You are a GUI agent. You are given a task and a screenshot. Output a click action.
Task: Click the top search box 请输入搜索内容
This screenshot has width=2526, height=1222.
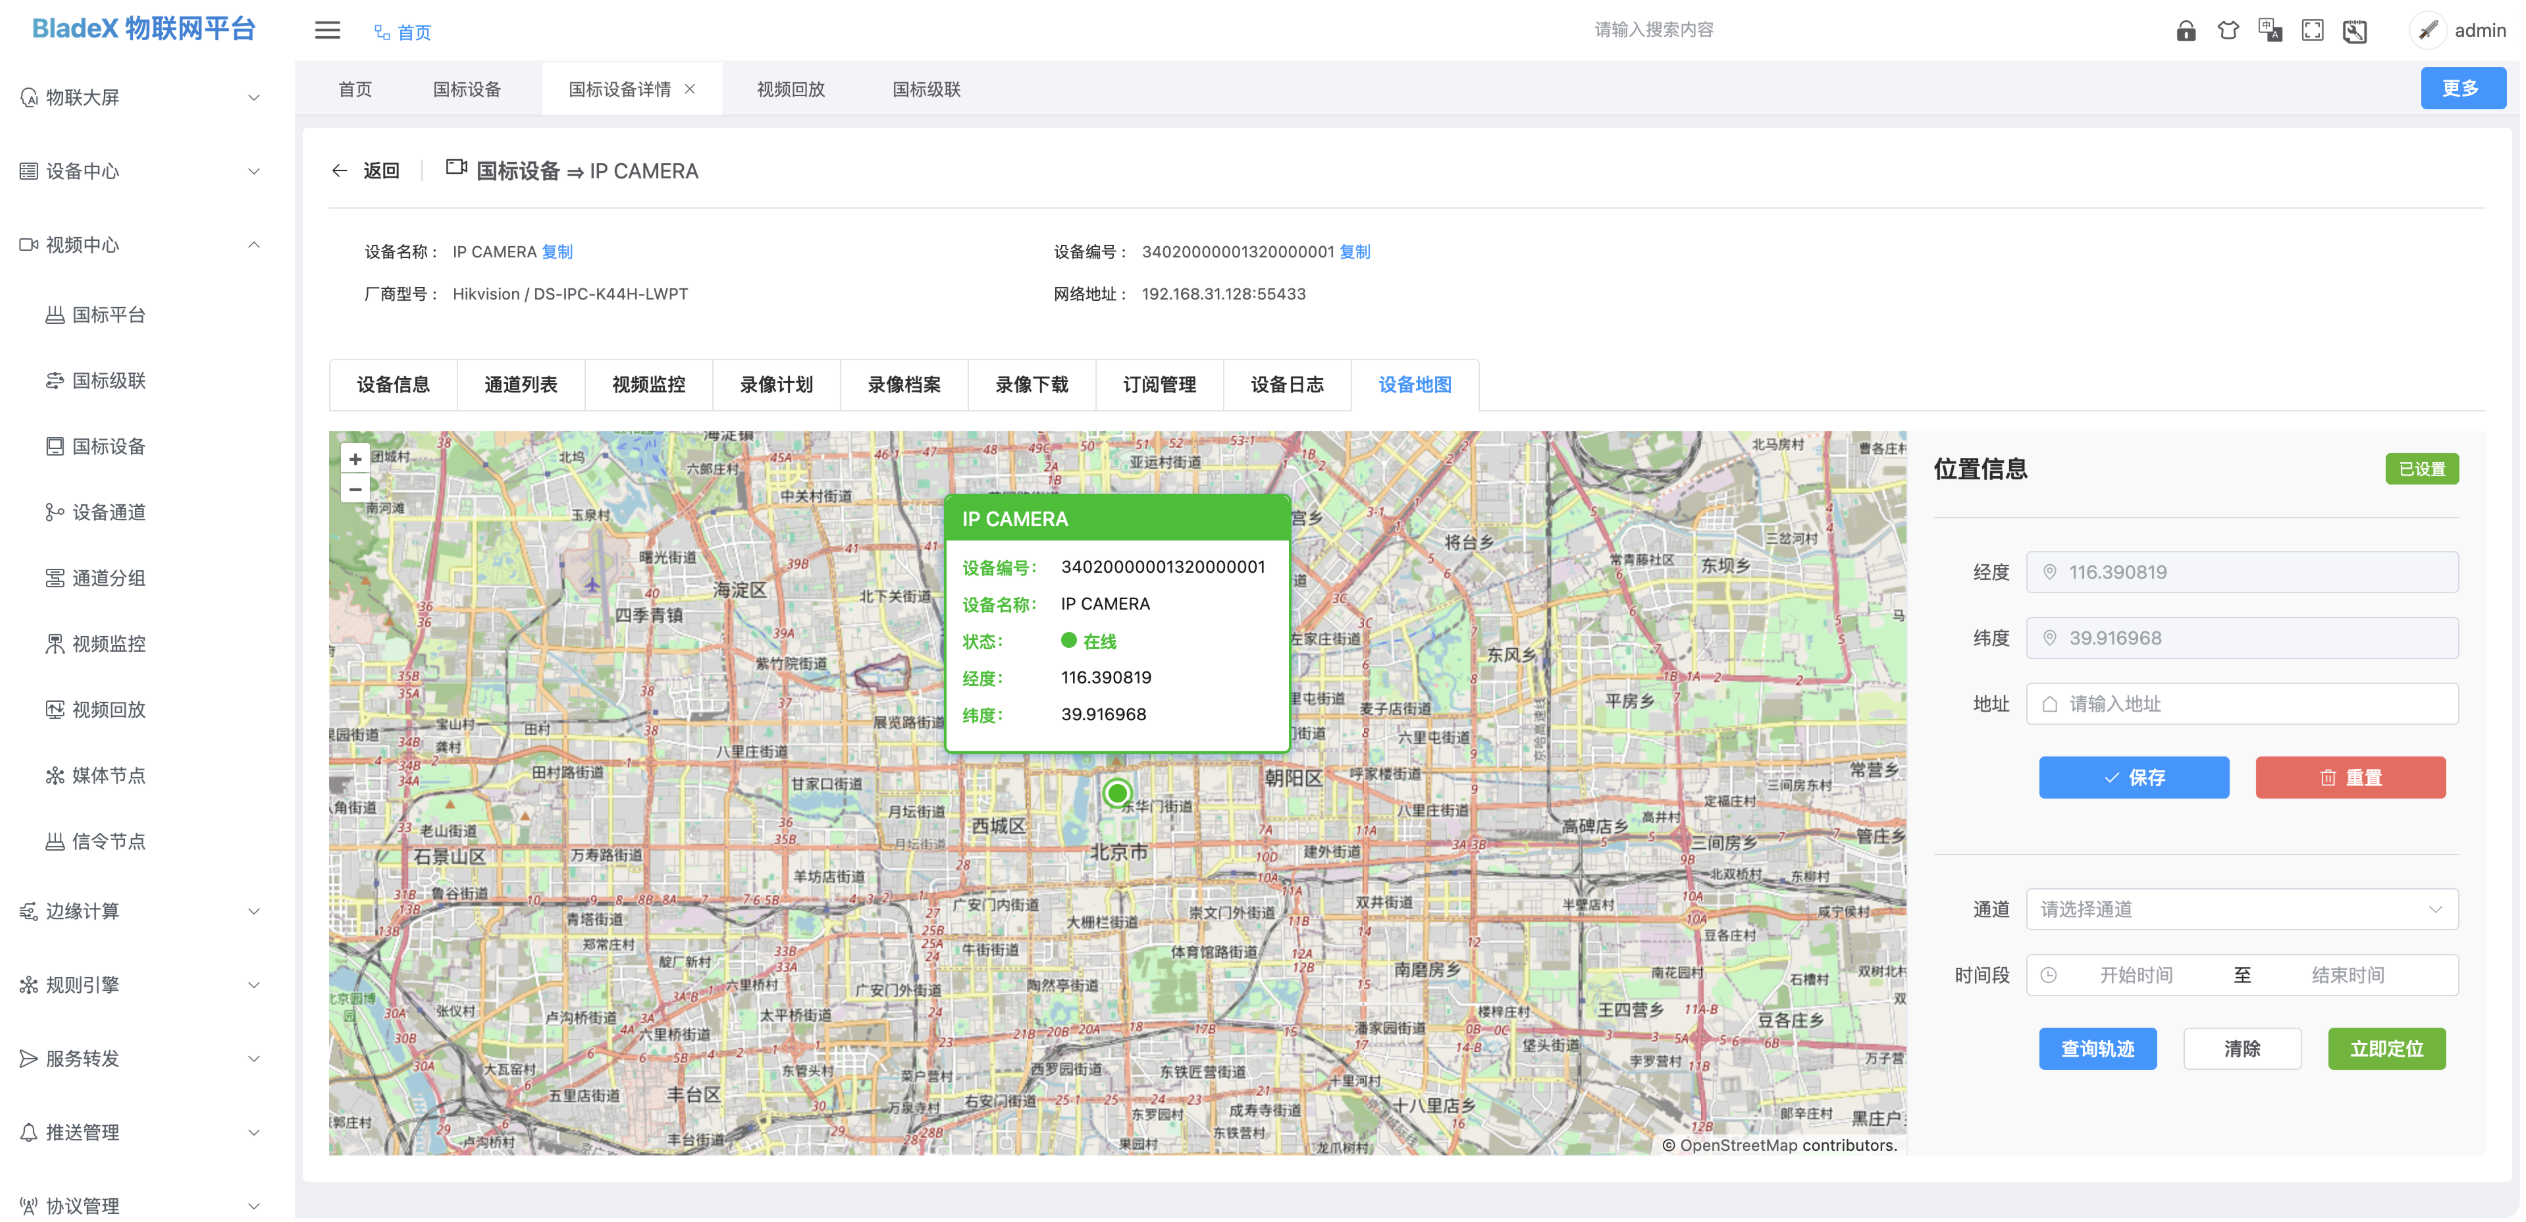click(x=1653, y=30)
